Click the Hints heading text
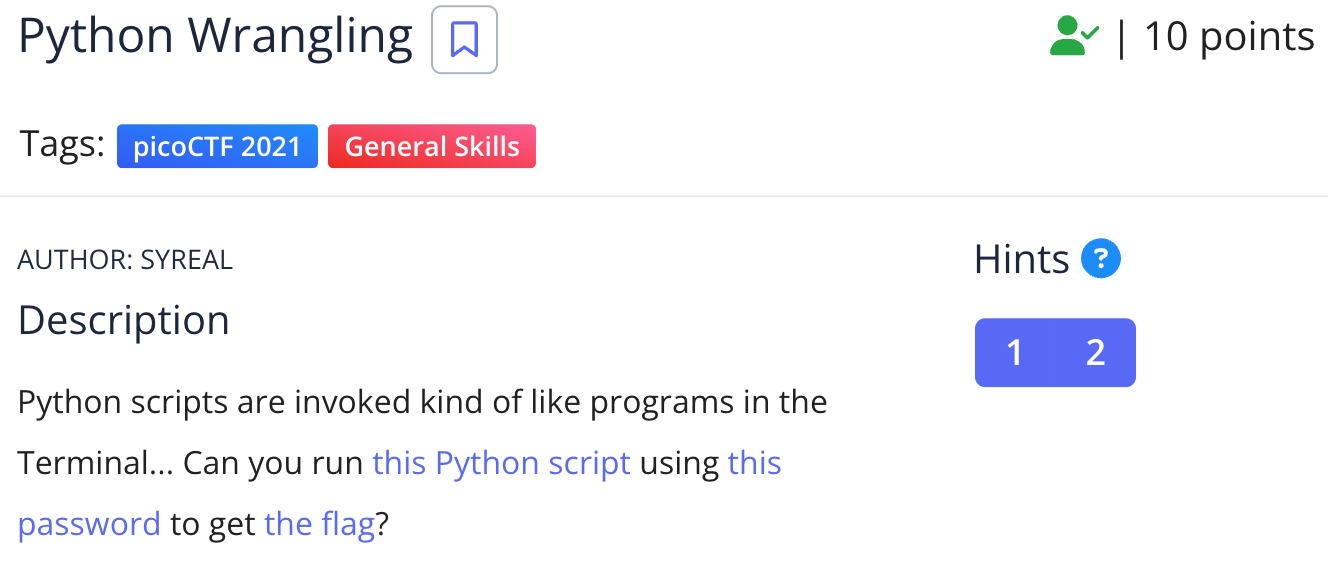Screen dimensions: 1328x564 (x=1021, y=260)
